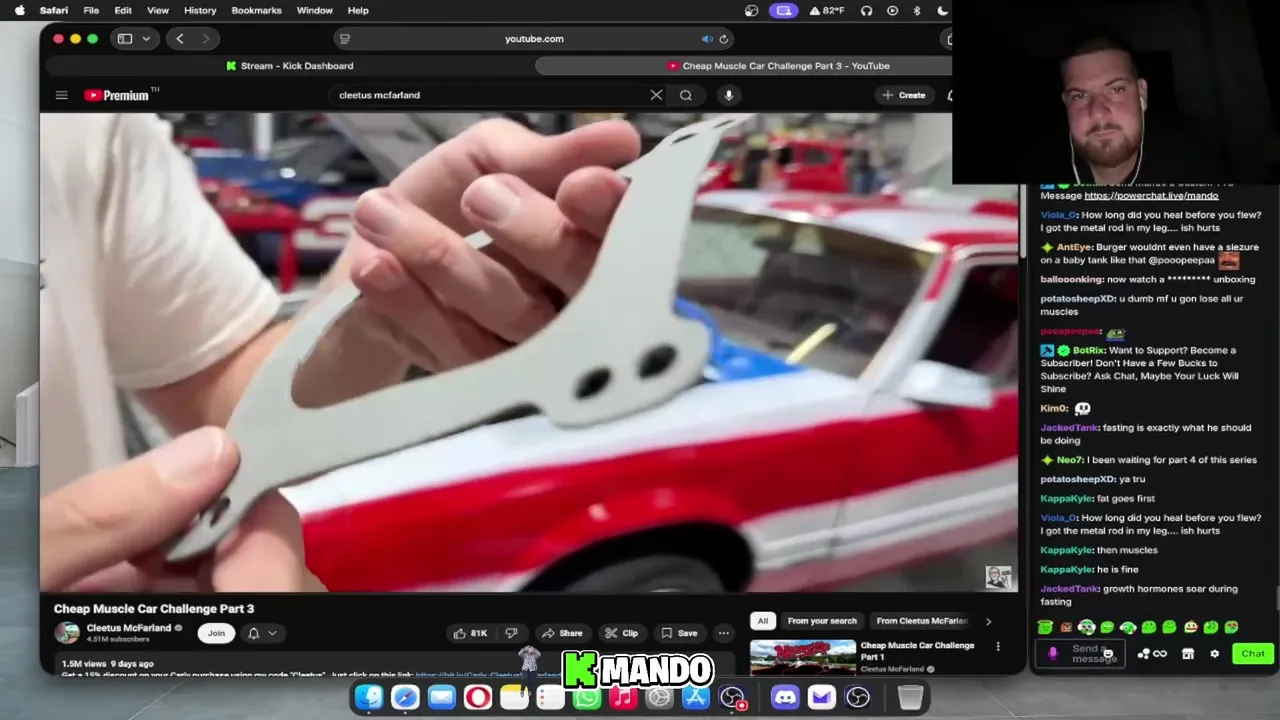Image resolution: width=1280 pixels, height=720 pixels.
Task: Click the video player frame
Action: tap(528, 352)
